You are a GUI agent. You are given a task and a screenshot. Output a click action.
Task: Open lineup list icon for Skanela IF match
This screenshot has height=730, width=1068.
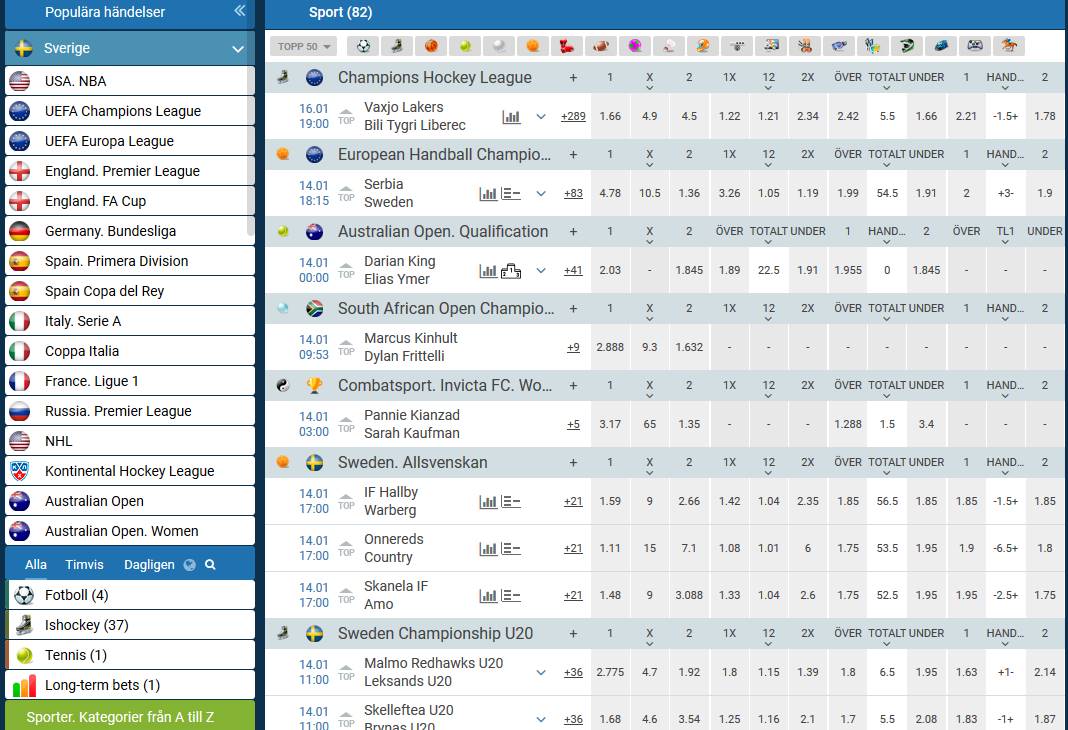click(511, 596)
